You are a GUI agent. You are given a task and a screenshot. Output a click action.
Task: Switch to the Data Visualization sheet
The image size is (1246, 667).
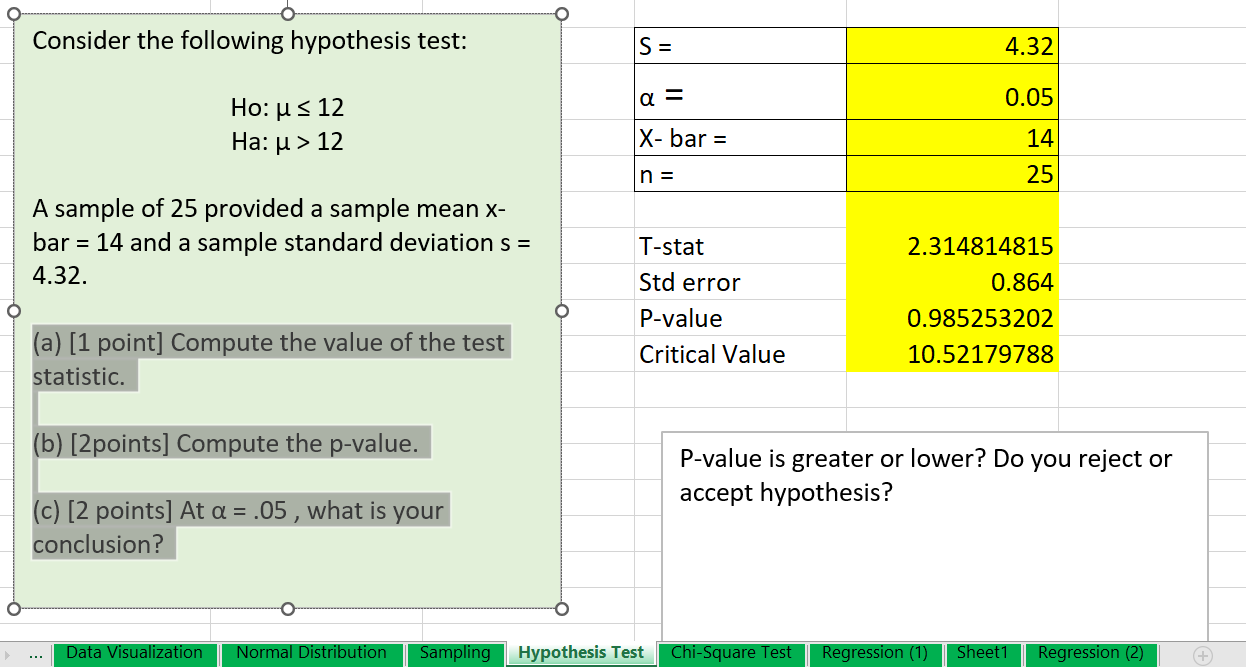pyautogui.click(x=135, y=654)
